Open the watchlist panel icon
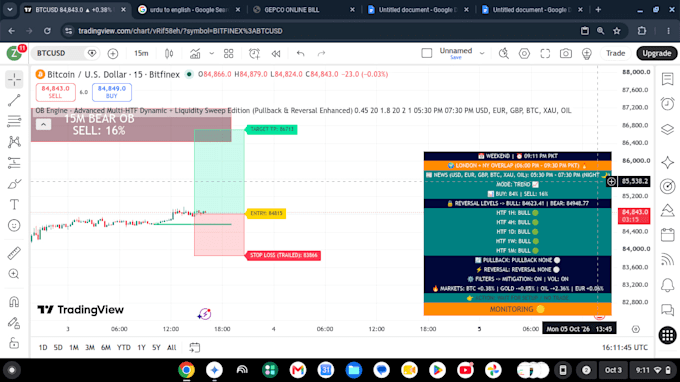The height and width of the screenshot is (382, 680). point(667,79)
